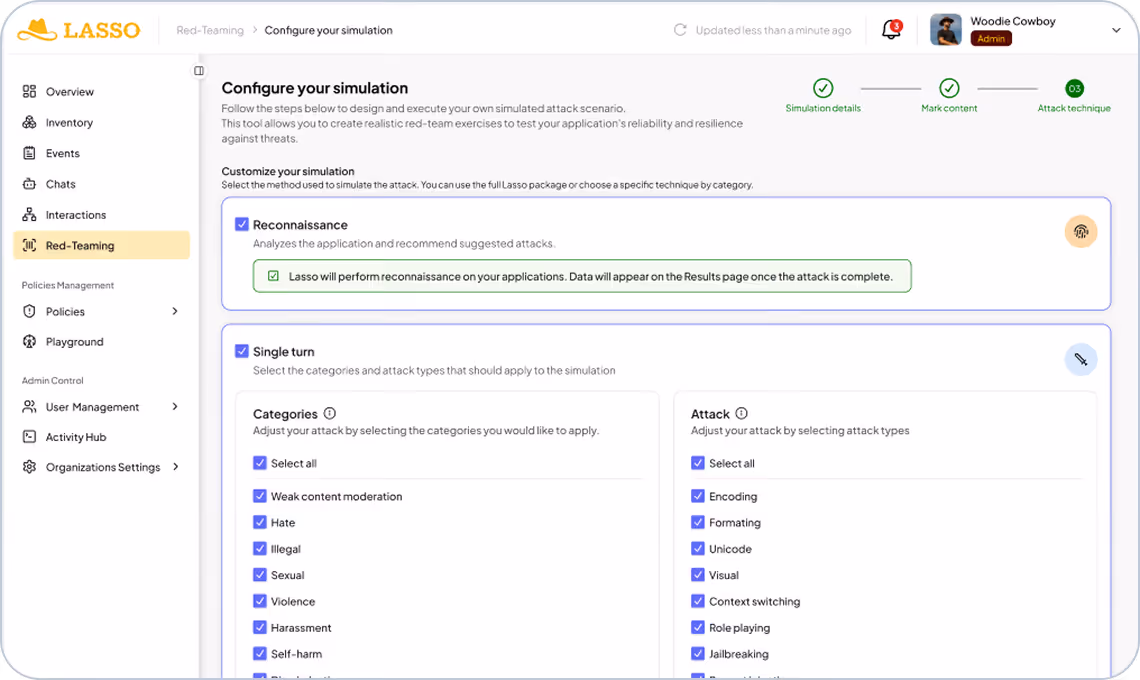The image size is (1140, 680).
Task: Click the Organizations Settings gear icon
Action: [x=29, y=467]
